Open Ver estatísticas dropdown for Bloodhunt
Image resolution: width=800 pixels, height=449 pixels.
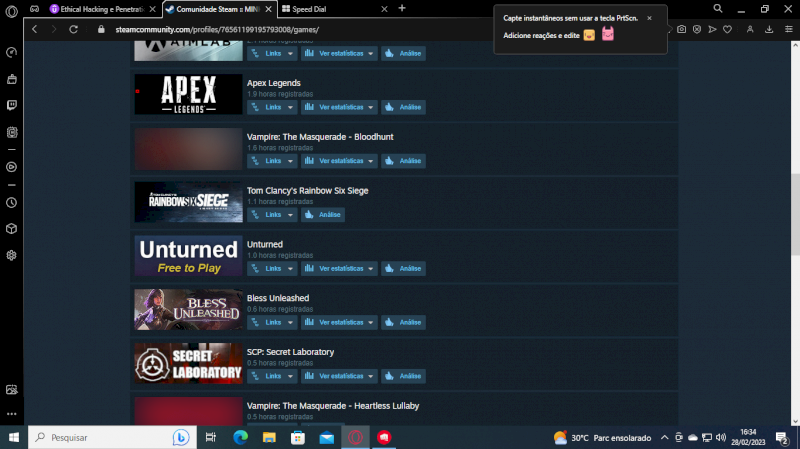click(339, 161)
